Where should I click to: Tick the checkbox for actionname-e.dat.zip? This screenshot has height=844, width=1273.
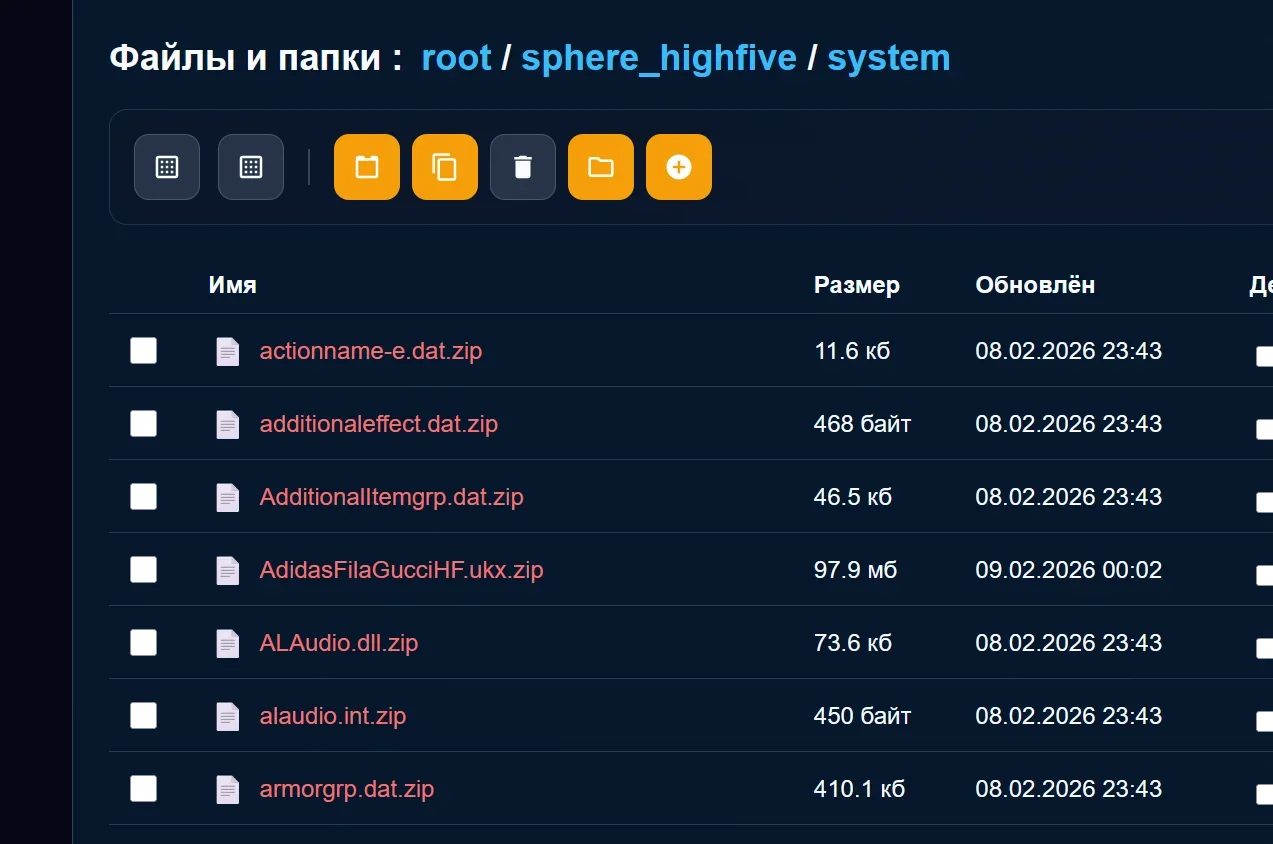143,350
